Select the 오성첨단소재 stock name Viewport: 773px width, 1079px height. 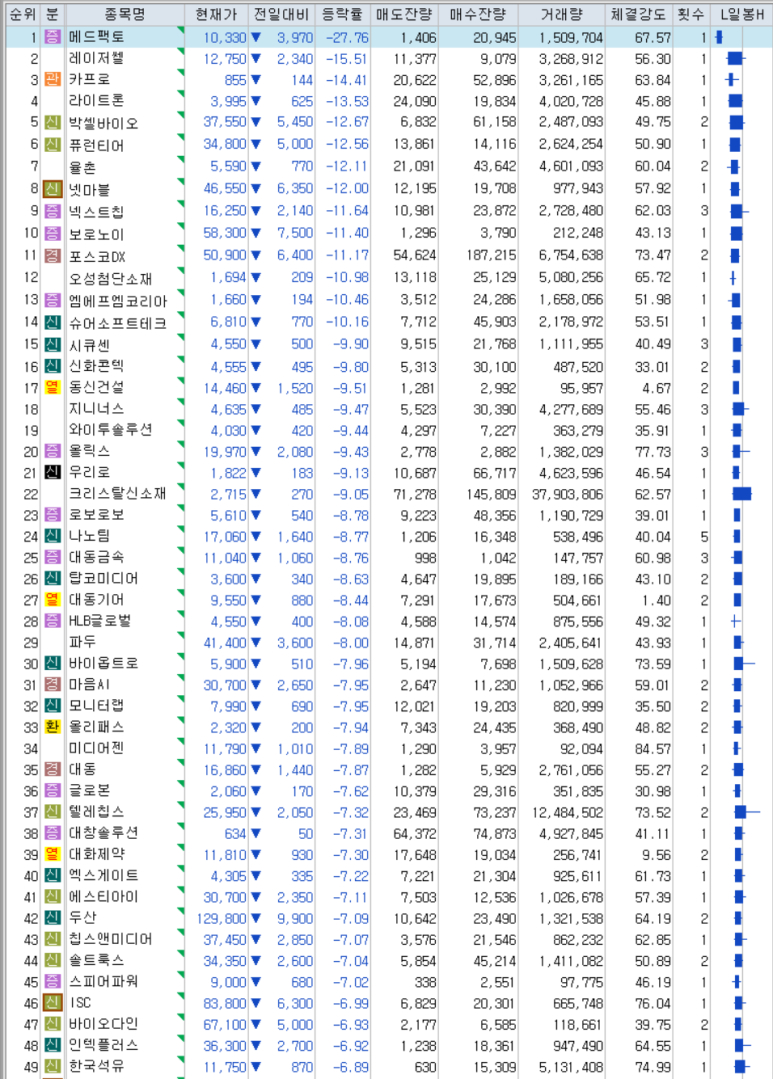pos(111,278)
